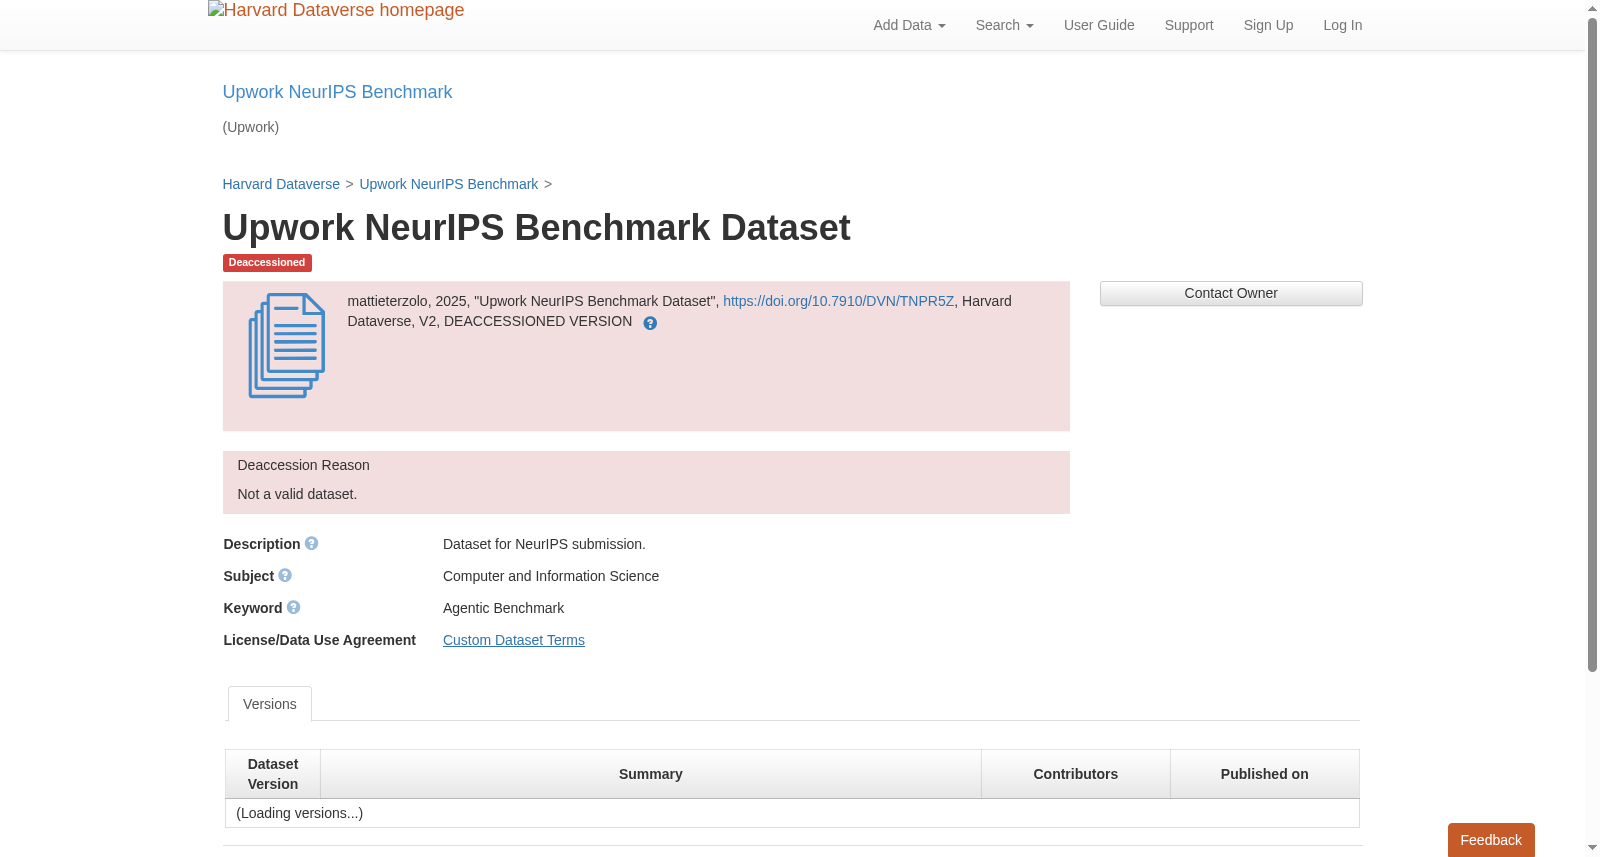
Task: Click the Subject help tooltip icon
Action: pos(285,575)
